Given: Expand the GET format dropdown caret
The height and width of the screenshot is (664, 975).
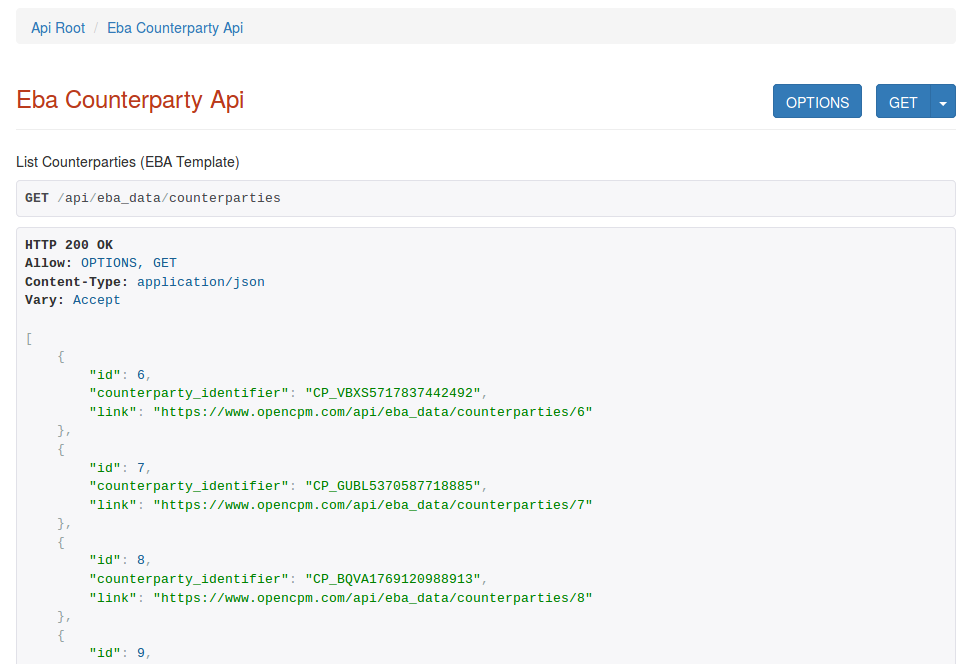Looking at the screenshot, I should (943, 102).
